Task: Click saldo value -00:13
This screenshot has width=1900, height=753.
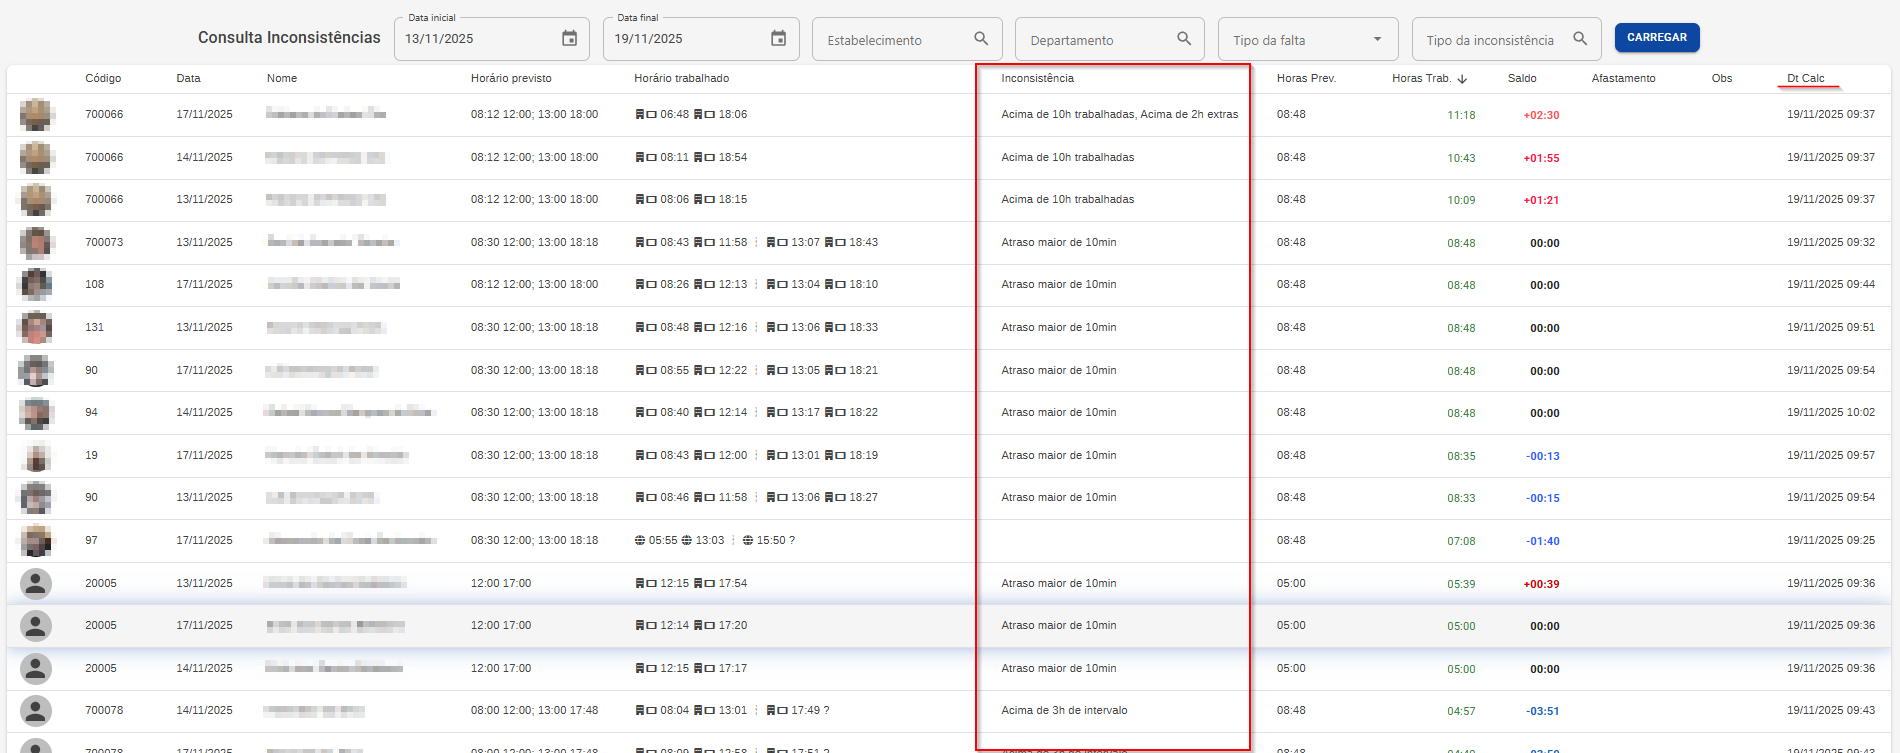Action: click(x=1542, y=456)
